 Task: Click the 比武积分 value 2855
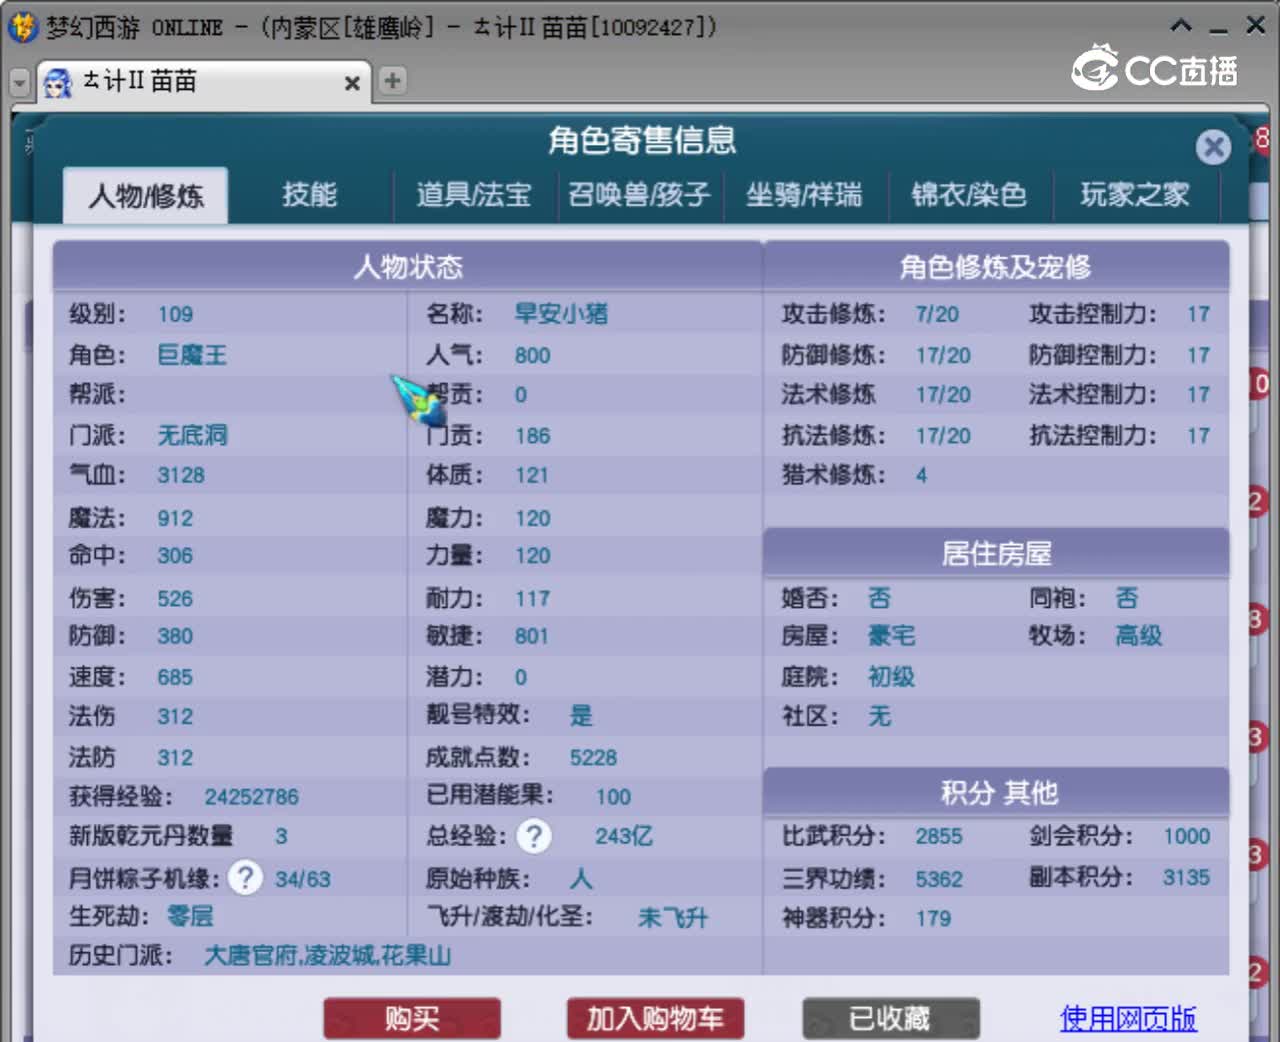pyautogui.click(x=939, y=836)
